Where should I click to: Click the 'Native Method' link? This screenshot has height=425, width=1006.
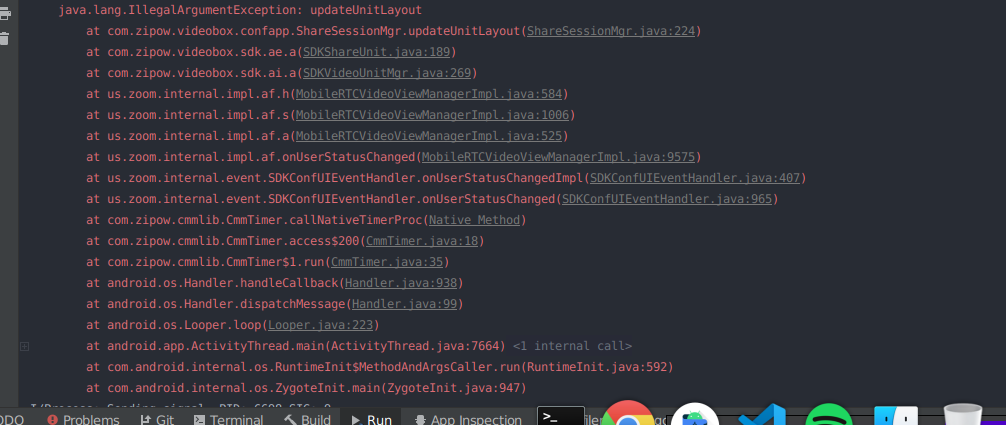474,220
